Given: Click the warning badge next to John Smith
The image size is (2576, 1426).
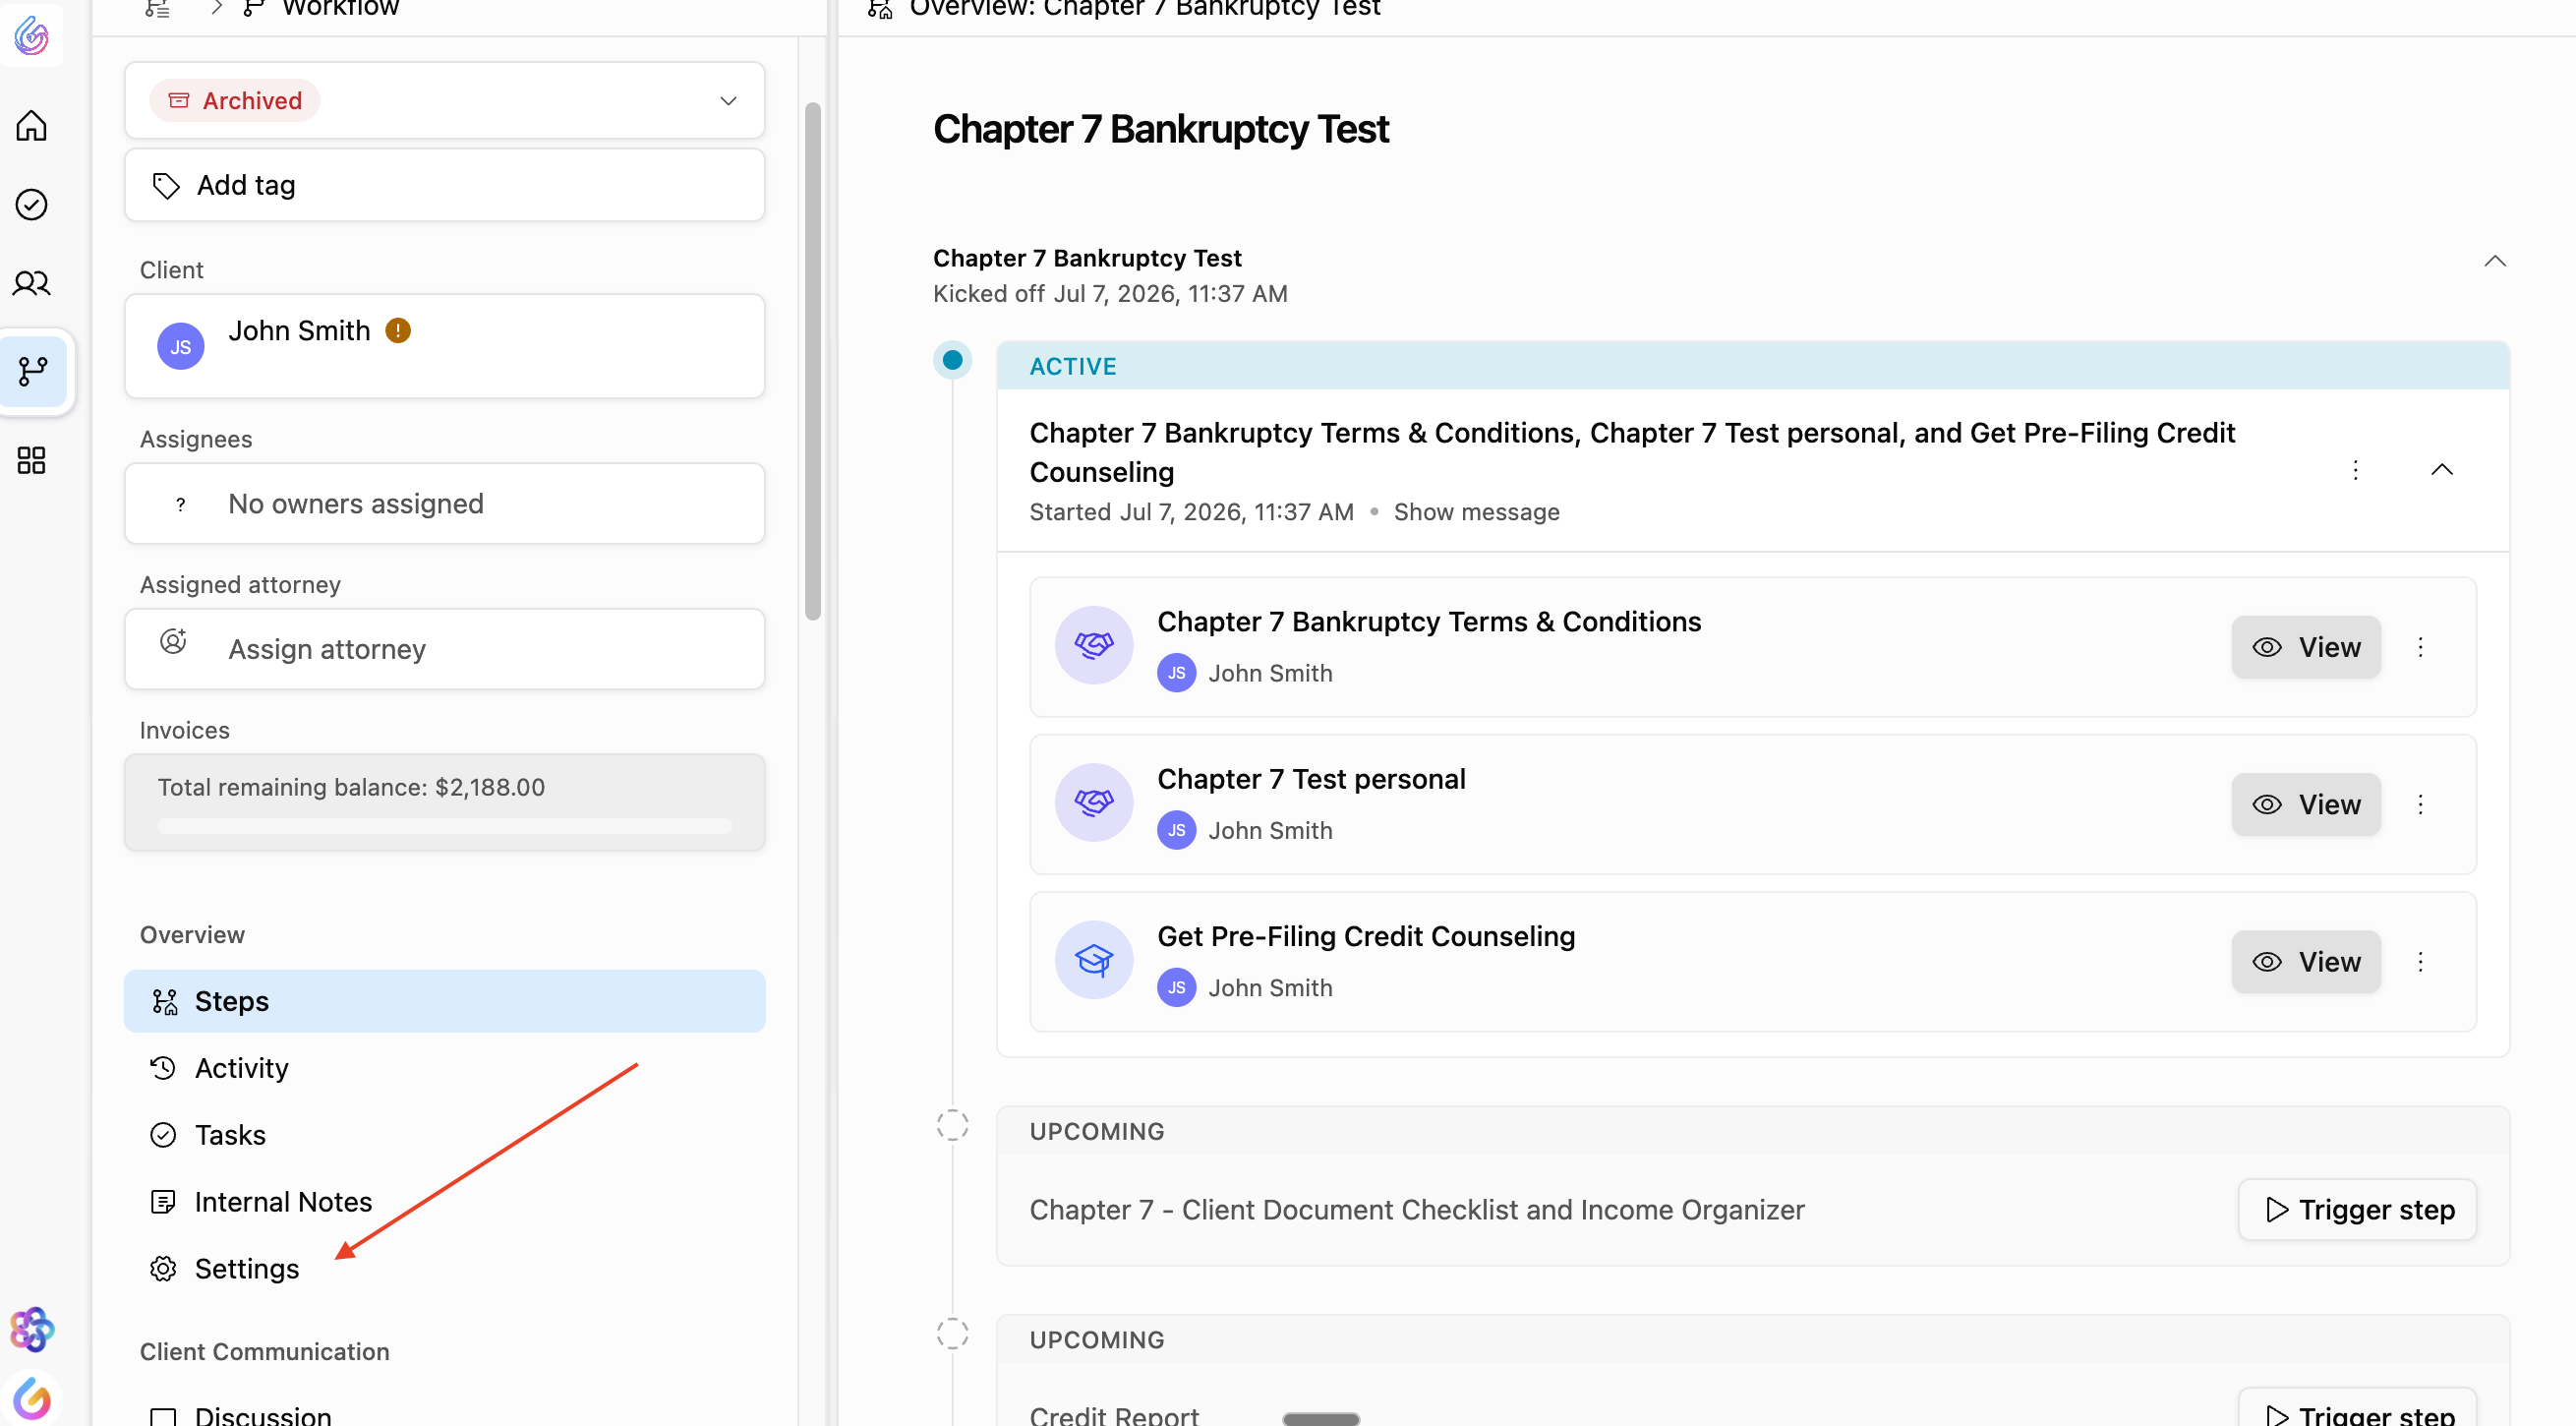Looking at the screenshot, I should pyautogui.click(x=398, y=331).
